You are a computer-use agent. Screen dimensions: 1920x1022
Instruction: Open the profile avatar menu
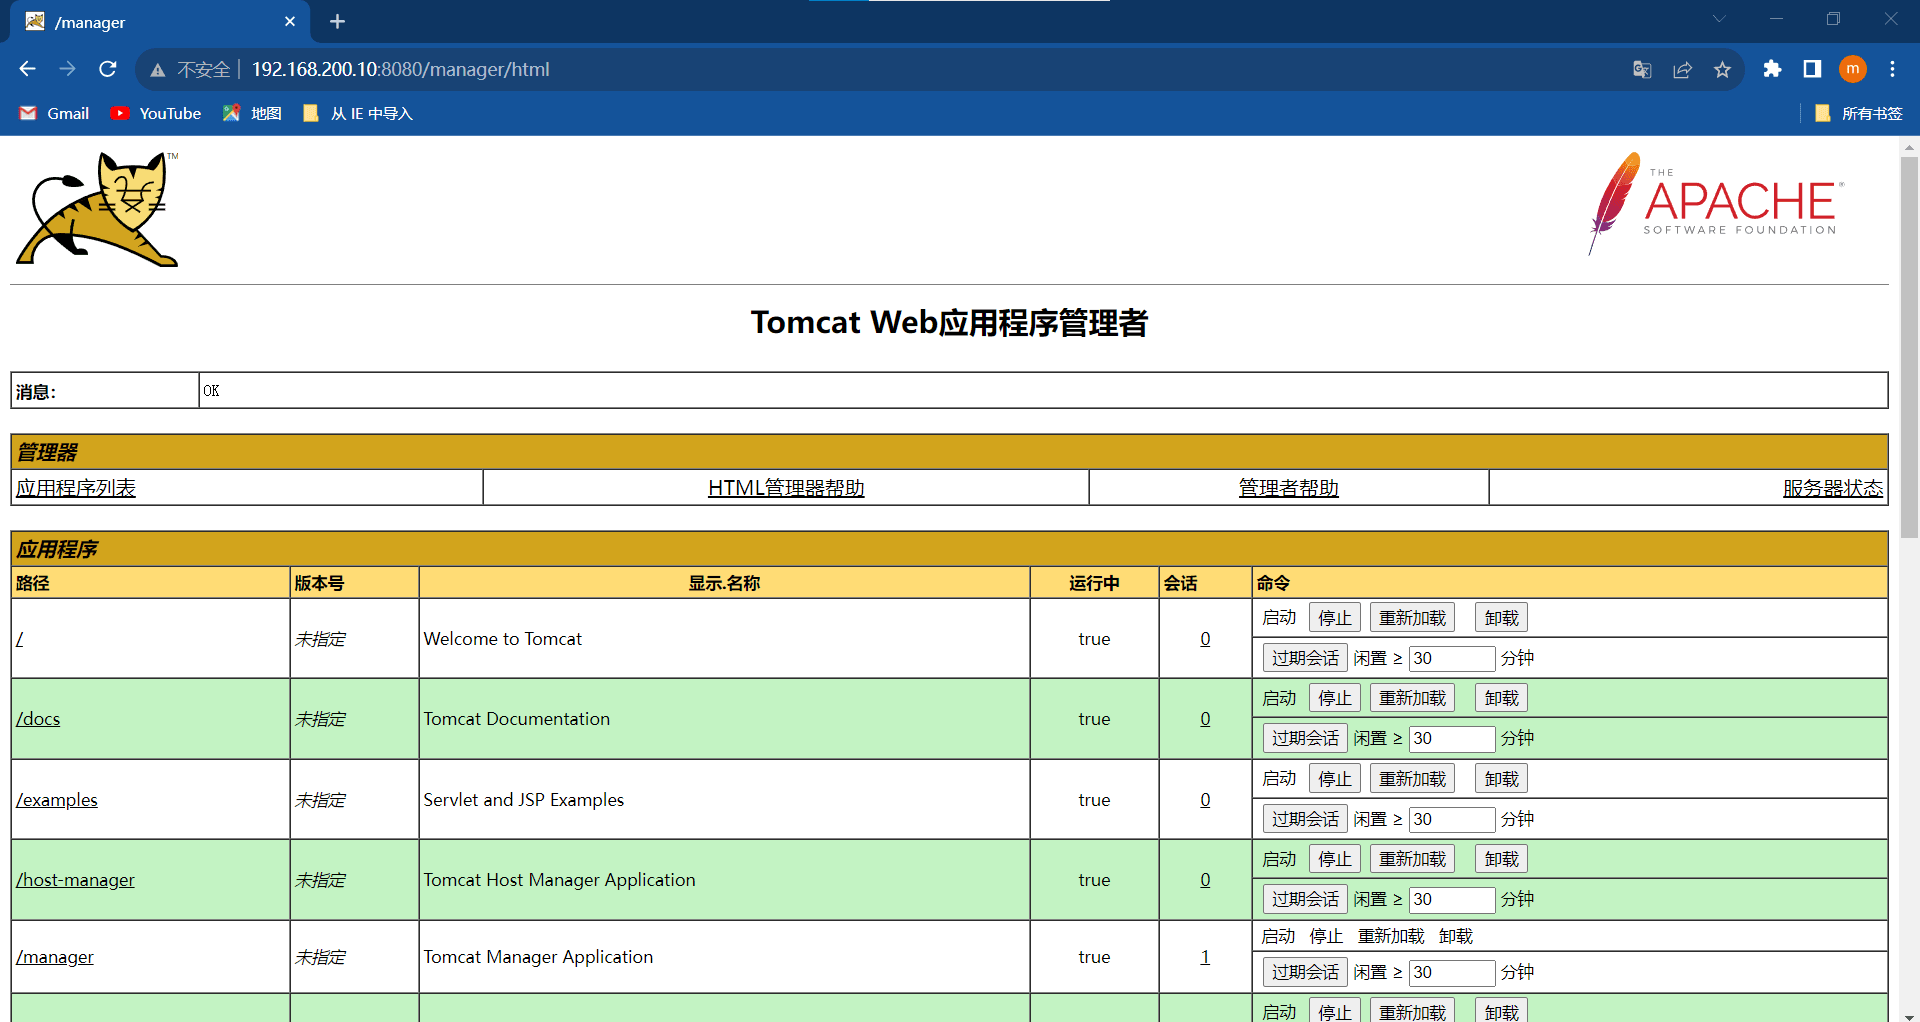coord(1853,69)
